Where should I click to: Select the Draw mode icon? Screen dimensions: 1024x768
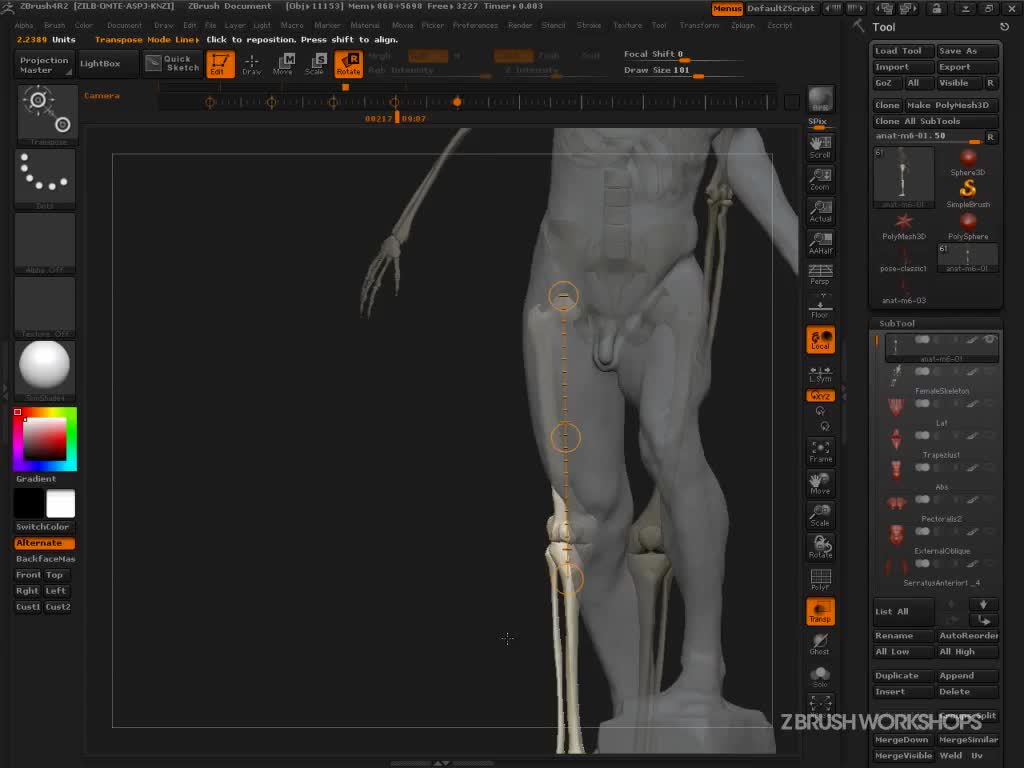pos(251,64)
